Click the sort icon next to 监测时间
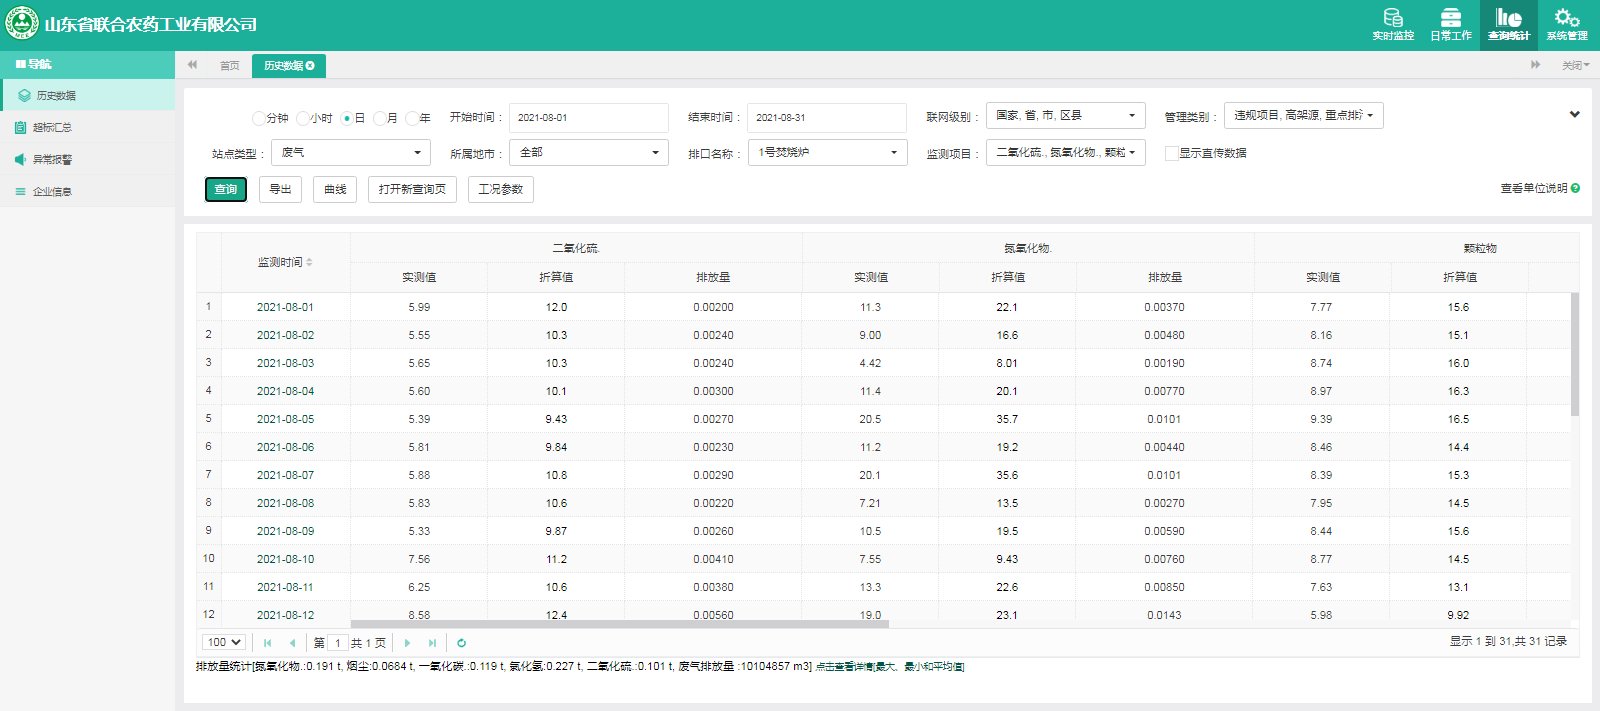 click(309, 262)
